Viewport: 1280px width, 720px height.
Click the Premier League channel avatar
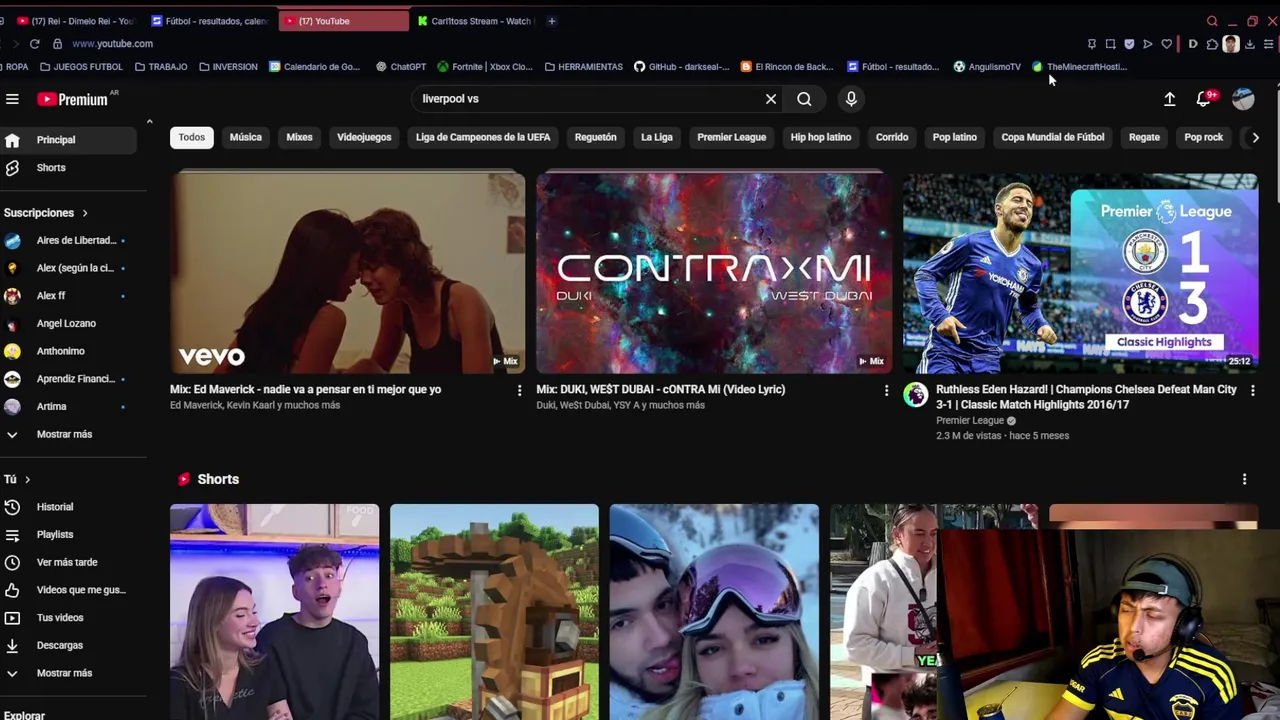[x=915, y=394]
